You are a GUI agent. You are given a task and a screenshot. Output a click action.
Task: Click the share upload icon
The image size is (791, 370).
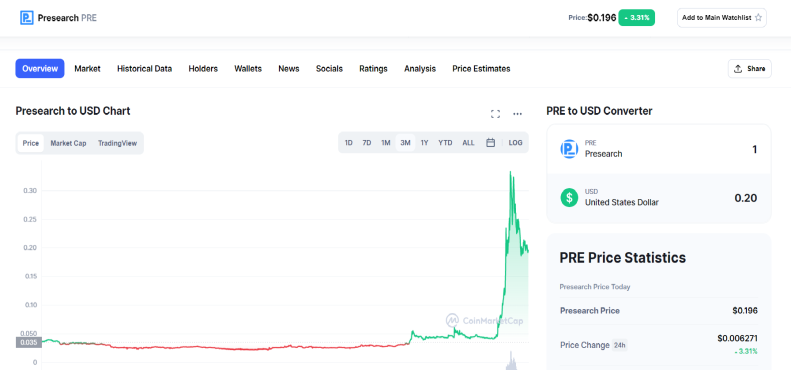(x=738, y=69)
